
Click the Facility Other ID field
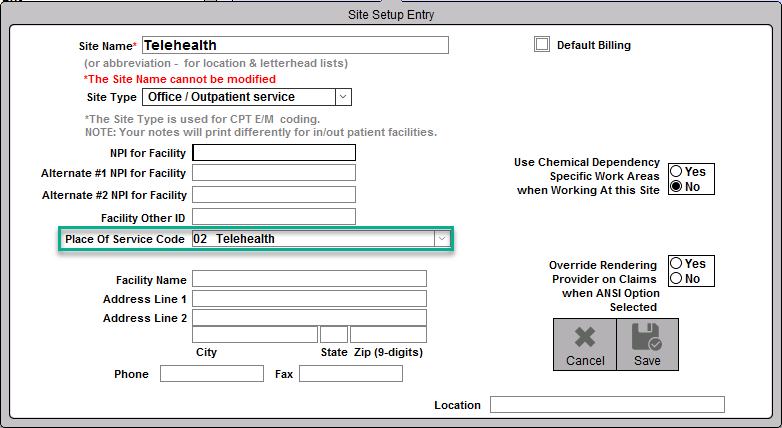point(274,217)
